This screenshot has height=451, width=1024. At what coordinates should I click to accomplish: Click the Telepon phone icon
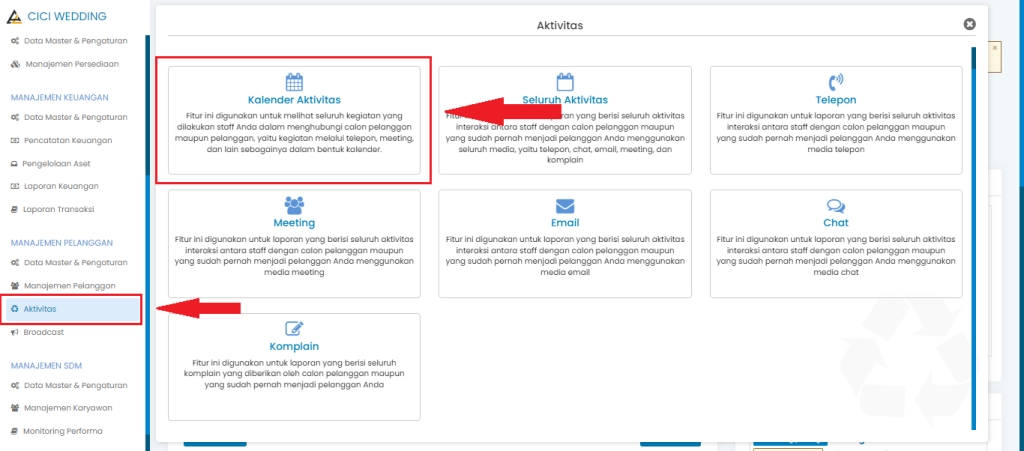tap(836, 82)
